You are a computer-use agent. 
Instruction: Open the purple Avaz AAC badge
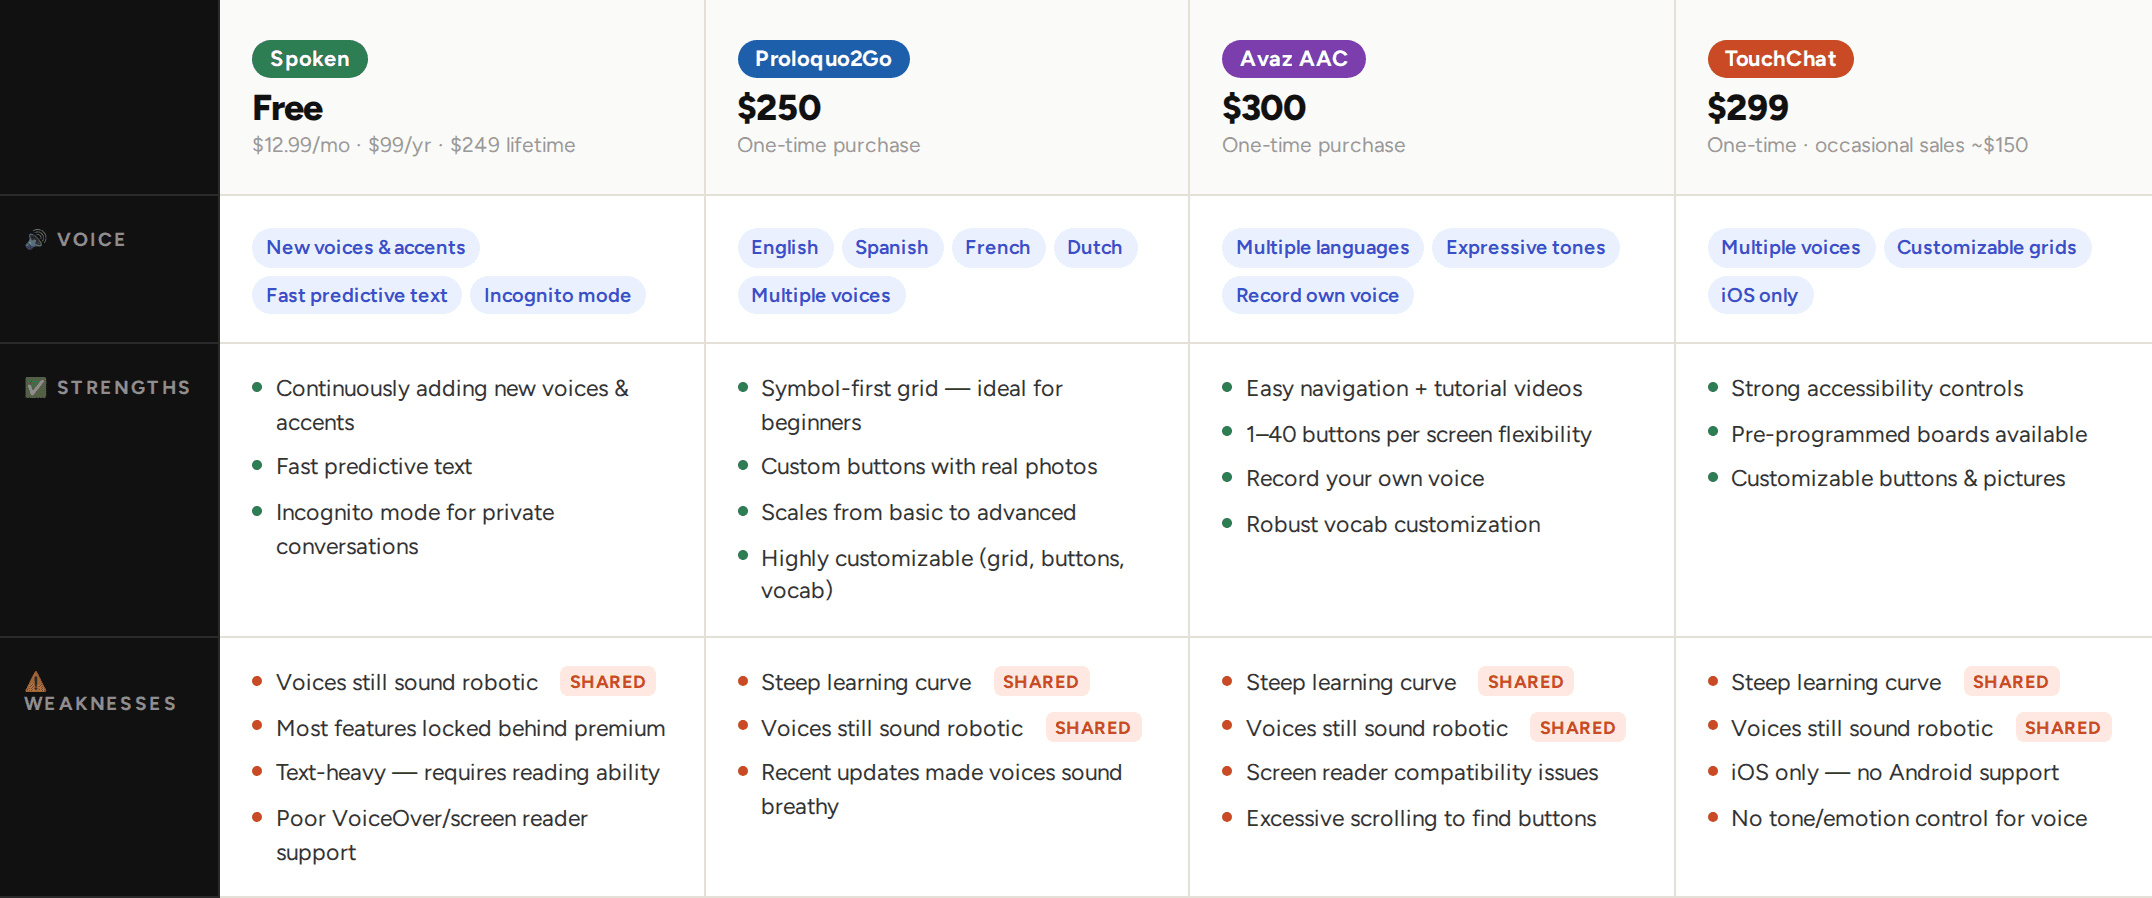1293,59
